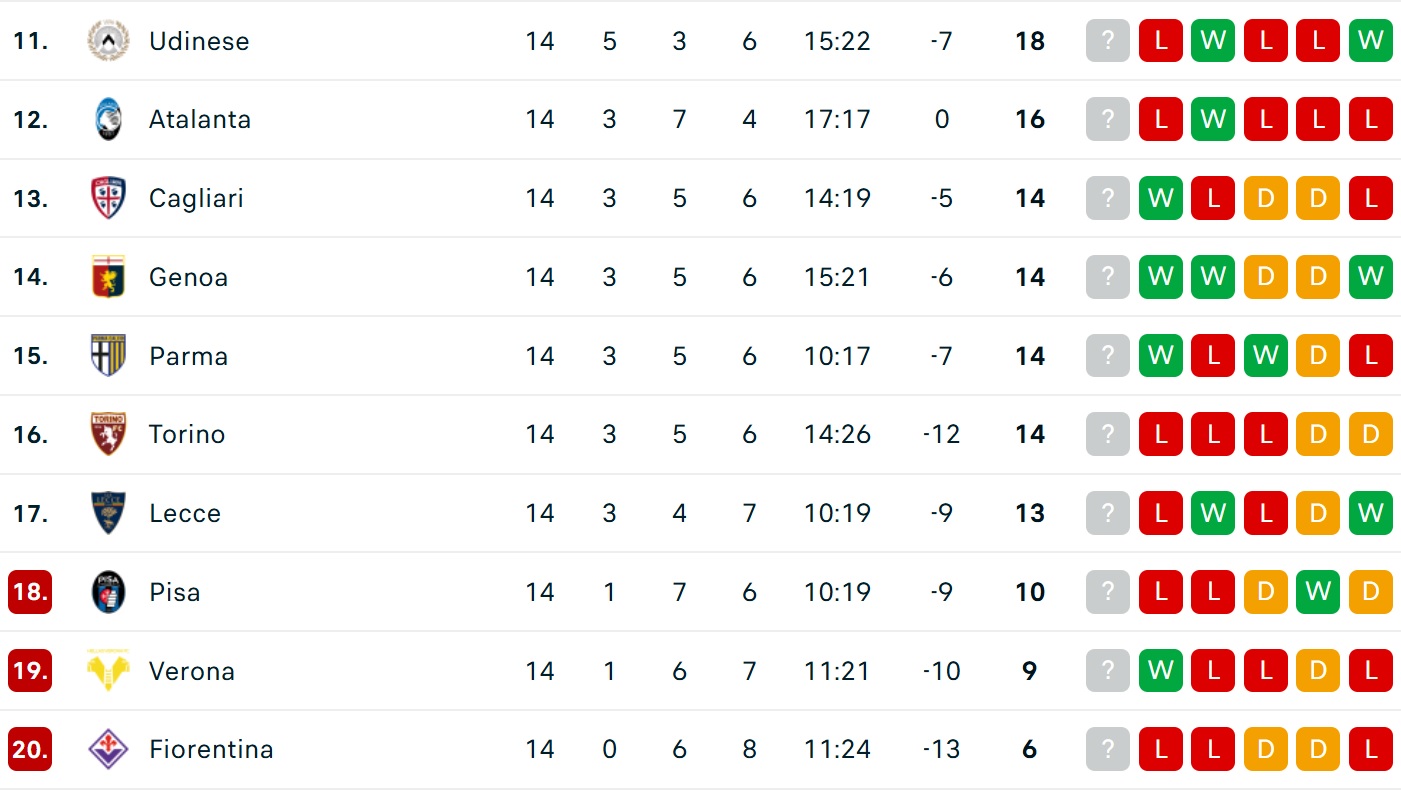Click Pisa's green W form badge
1401x790 pixels.
pos(1318,592)
